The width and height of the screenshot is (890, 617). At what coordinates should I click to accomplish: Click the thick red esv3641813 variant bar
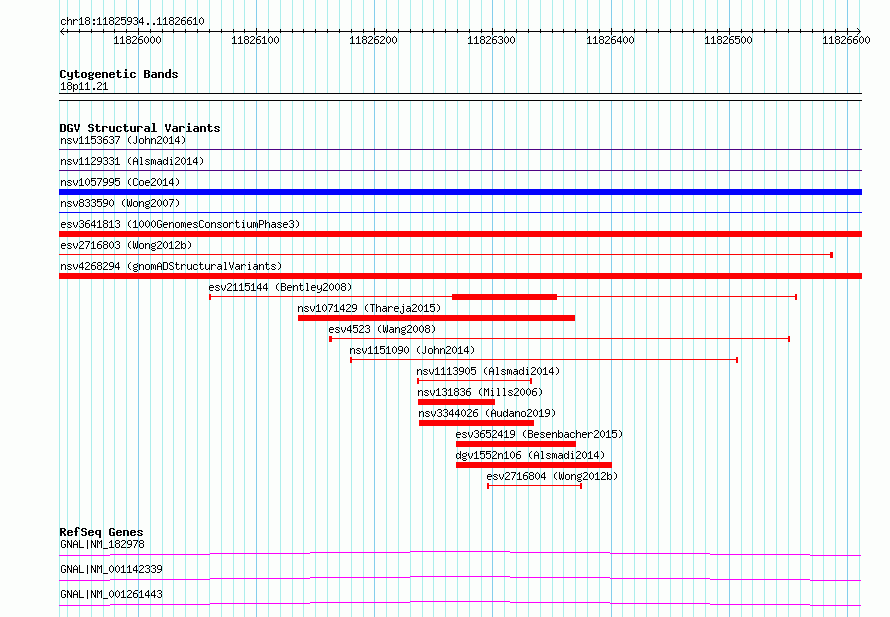tap(460, 234)
